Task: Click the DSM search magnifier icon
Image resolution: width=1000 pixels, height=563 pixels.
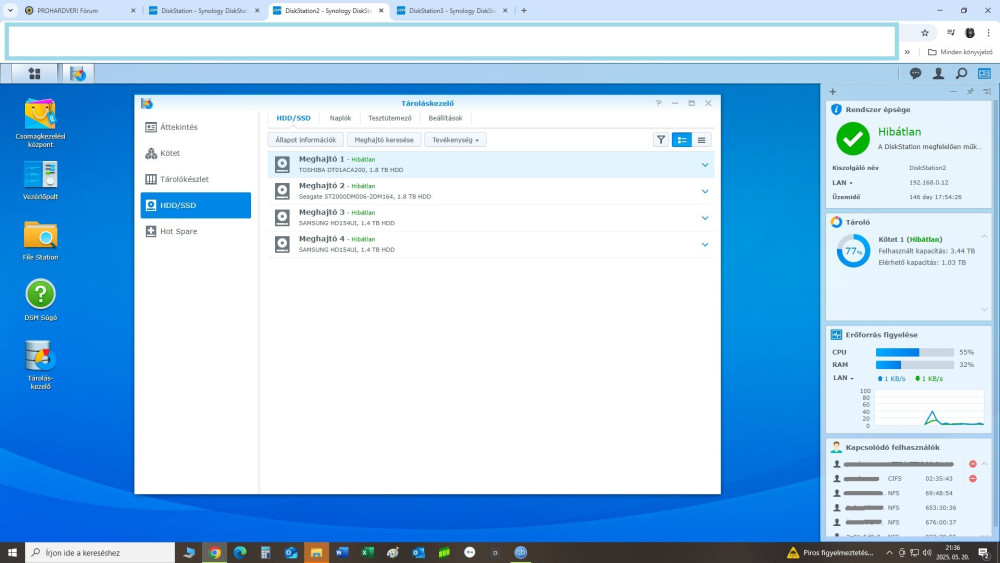Action: click(x=961, y=73)
